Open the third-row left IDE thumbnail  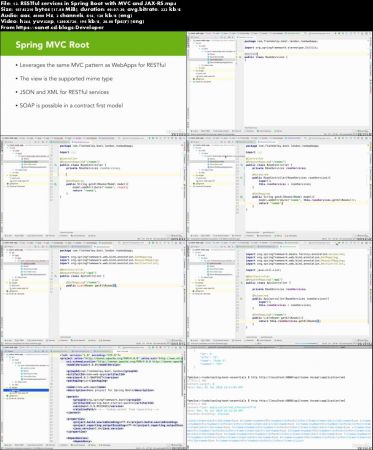pyautogui.click(x=93, y=293)
